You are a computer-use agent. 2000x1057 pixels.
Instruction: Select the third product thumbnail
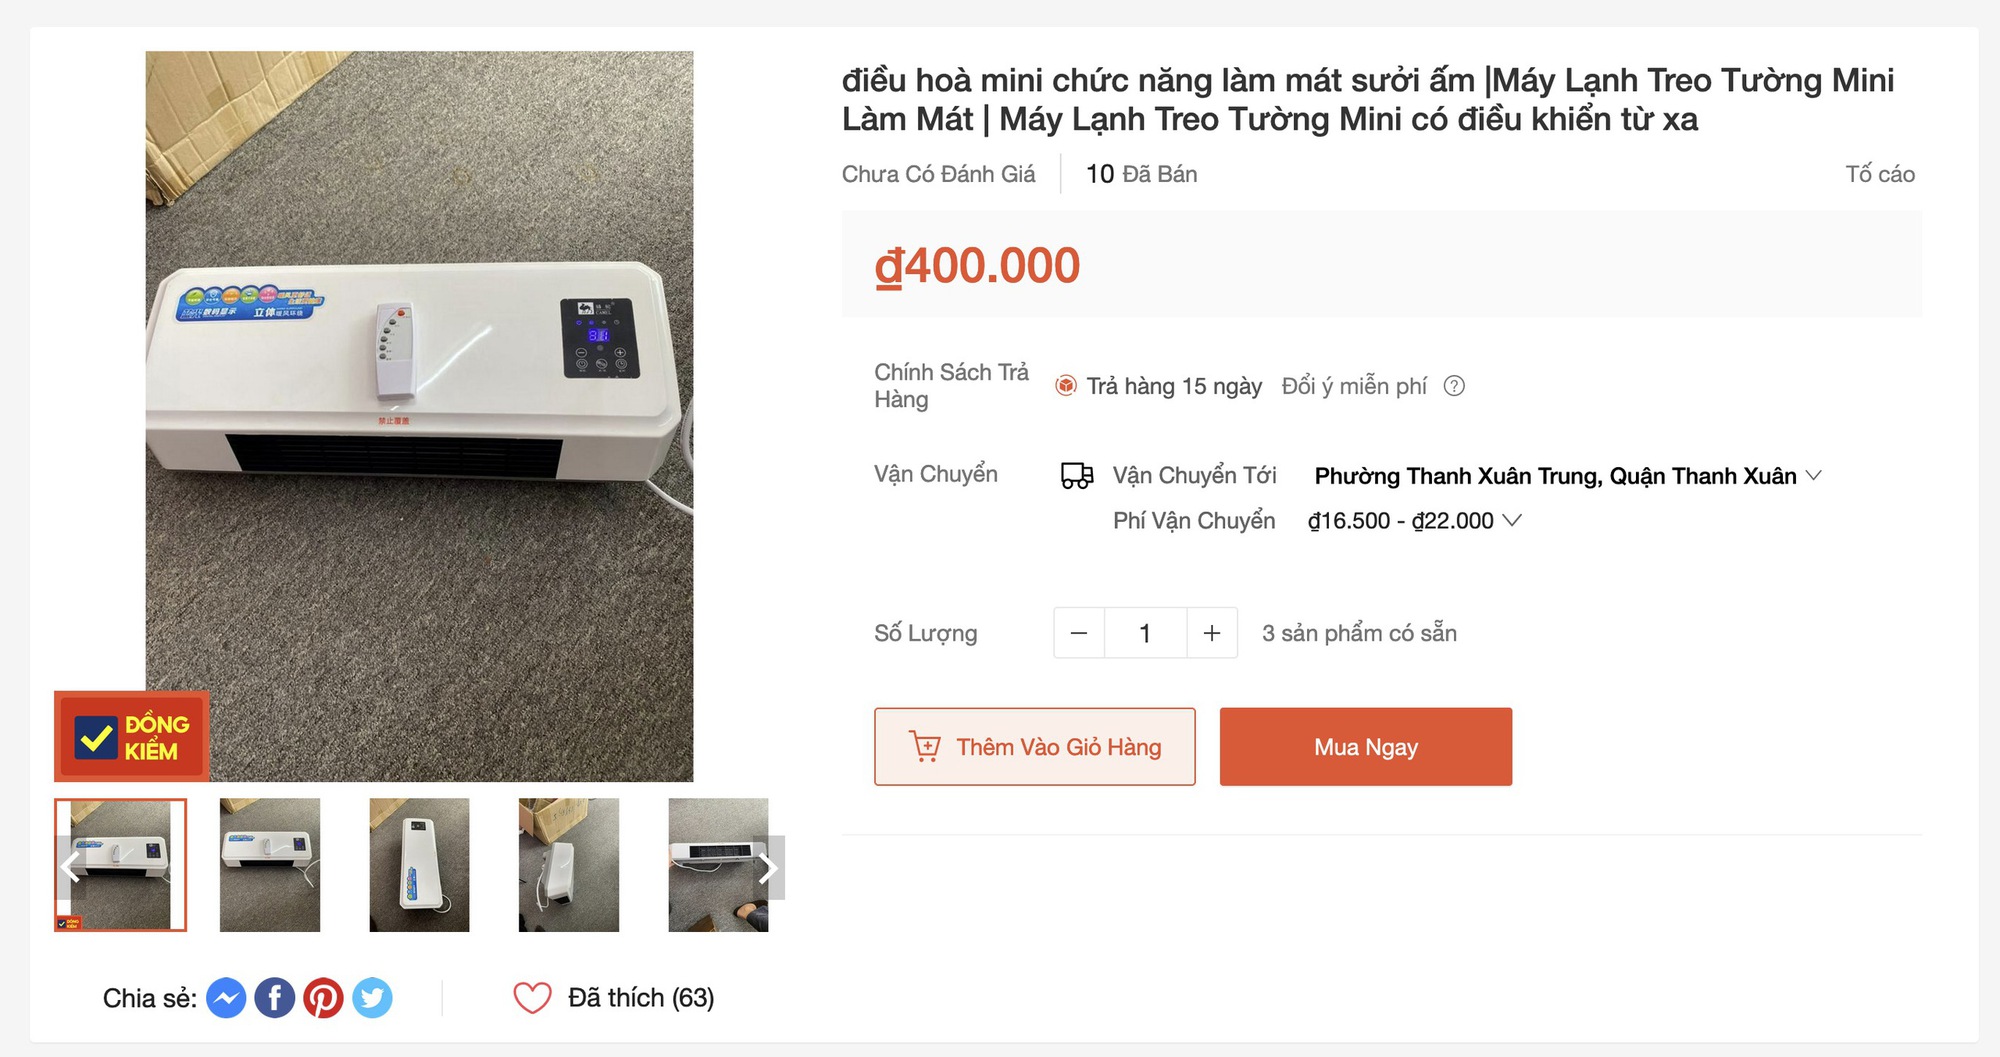(419, 865)
